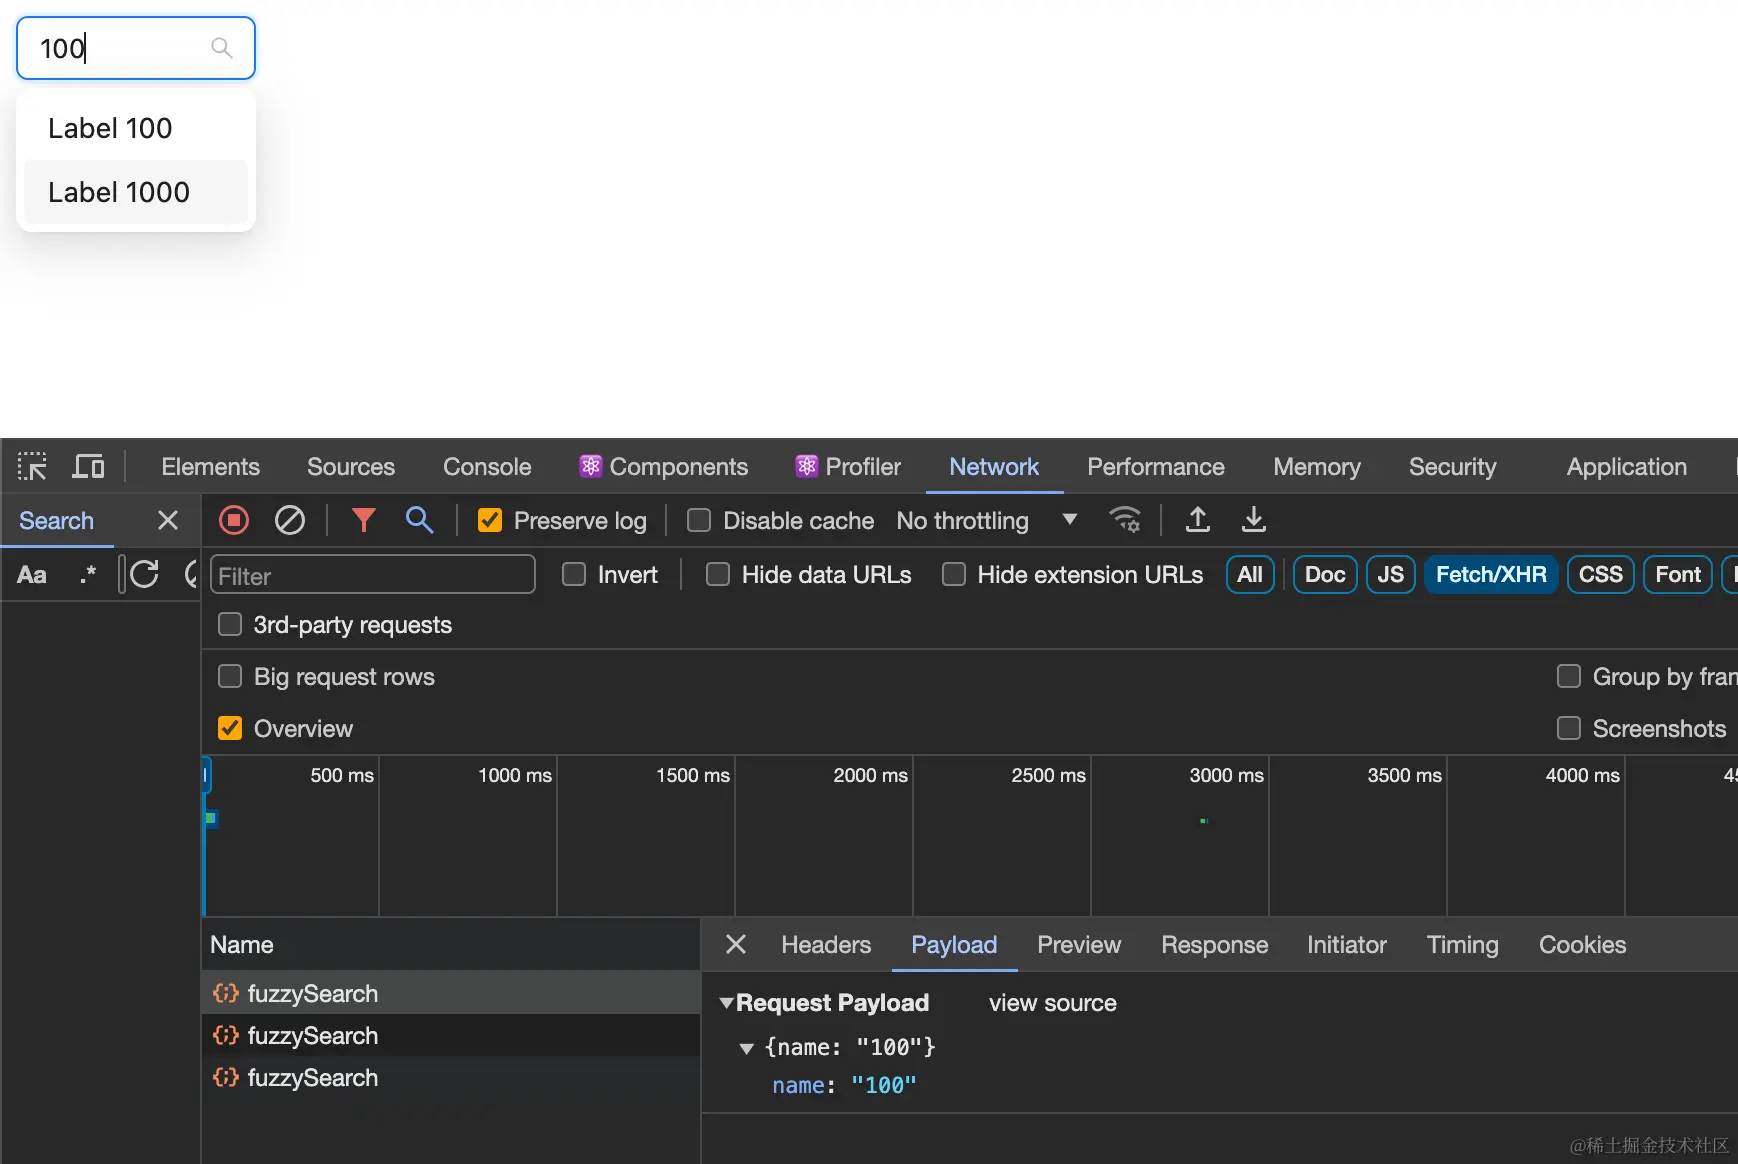Refresh search results icon
This screenshot has width=1738, height=1164.
point(145,574)
